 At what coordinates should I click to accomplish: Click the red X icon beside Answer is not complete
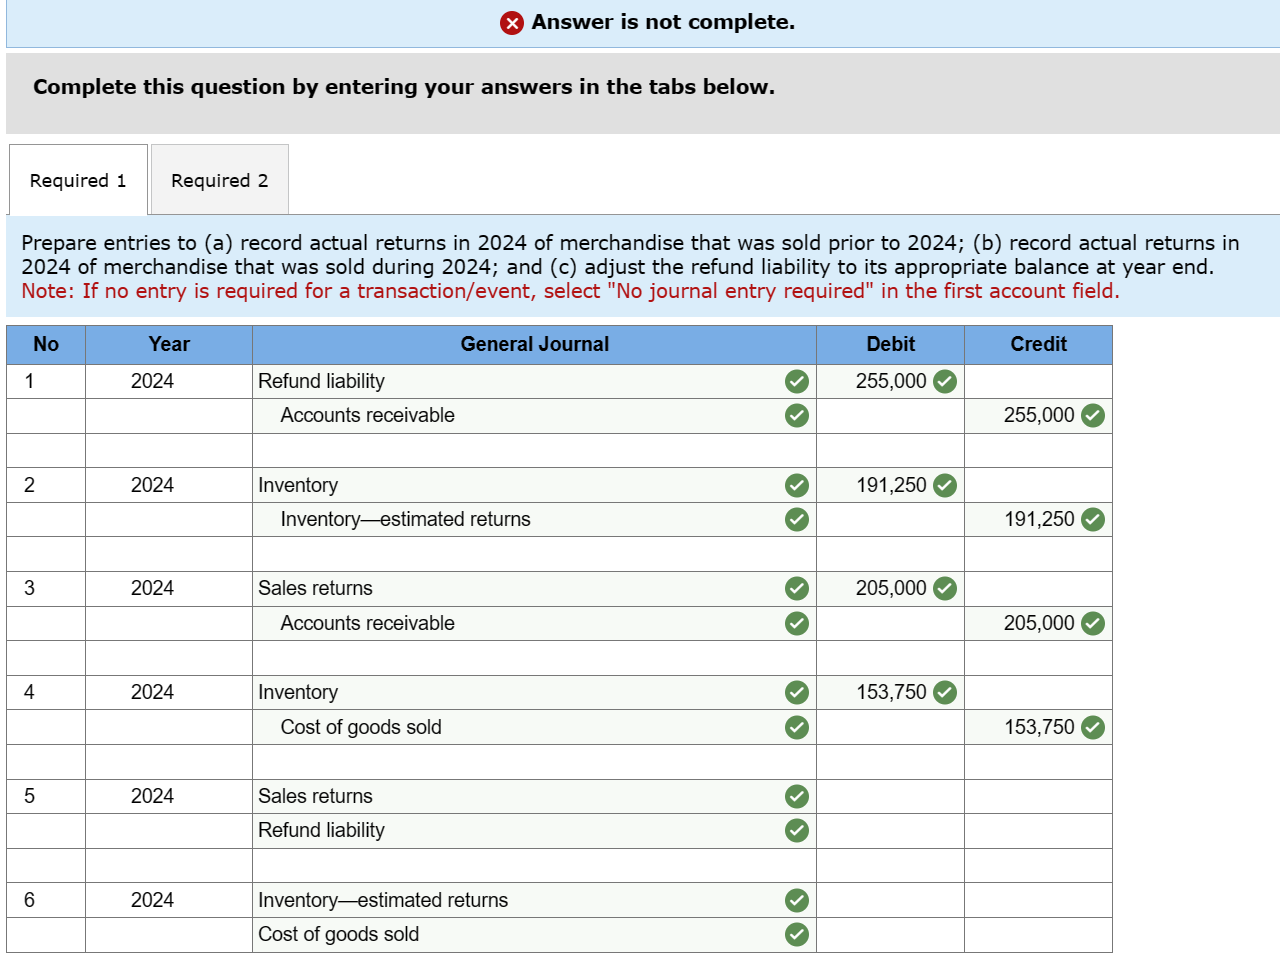[x=512, y=23]
